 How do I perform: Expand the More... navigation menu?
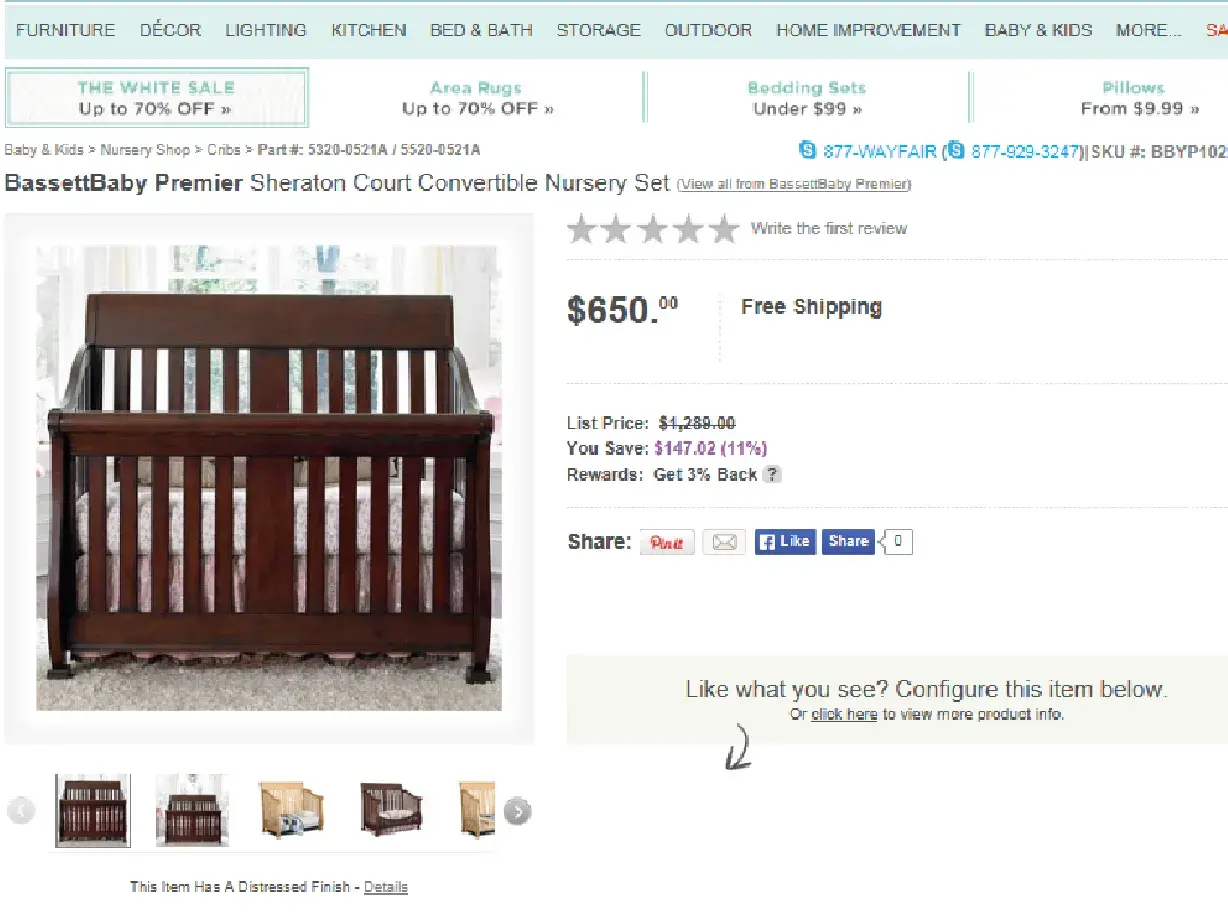pos(1148,30)
